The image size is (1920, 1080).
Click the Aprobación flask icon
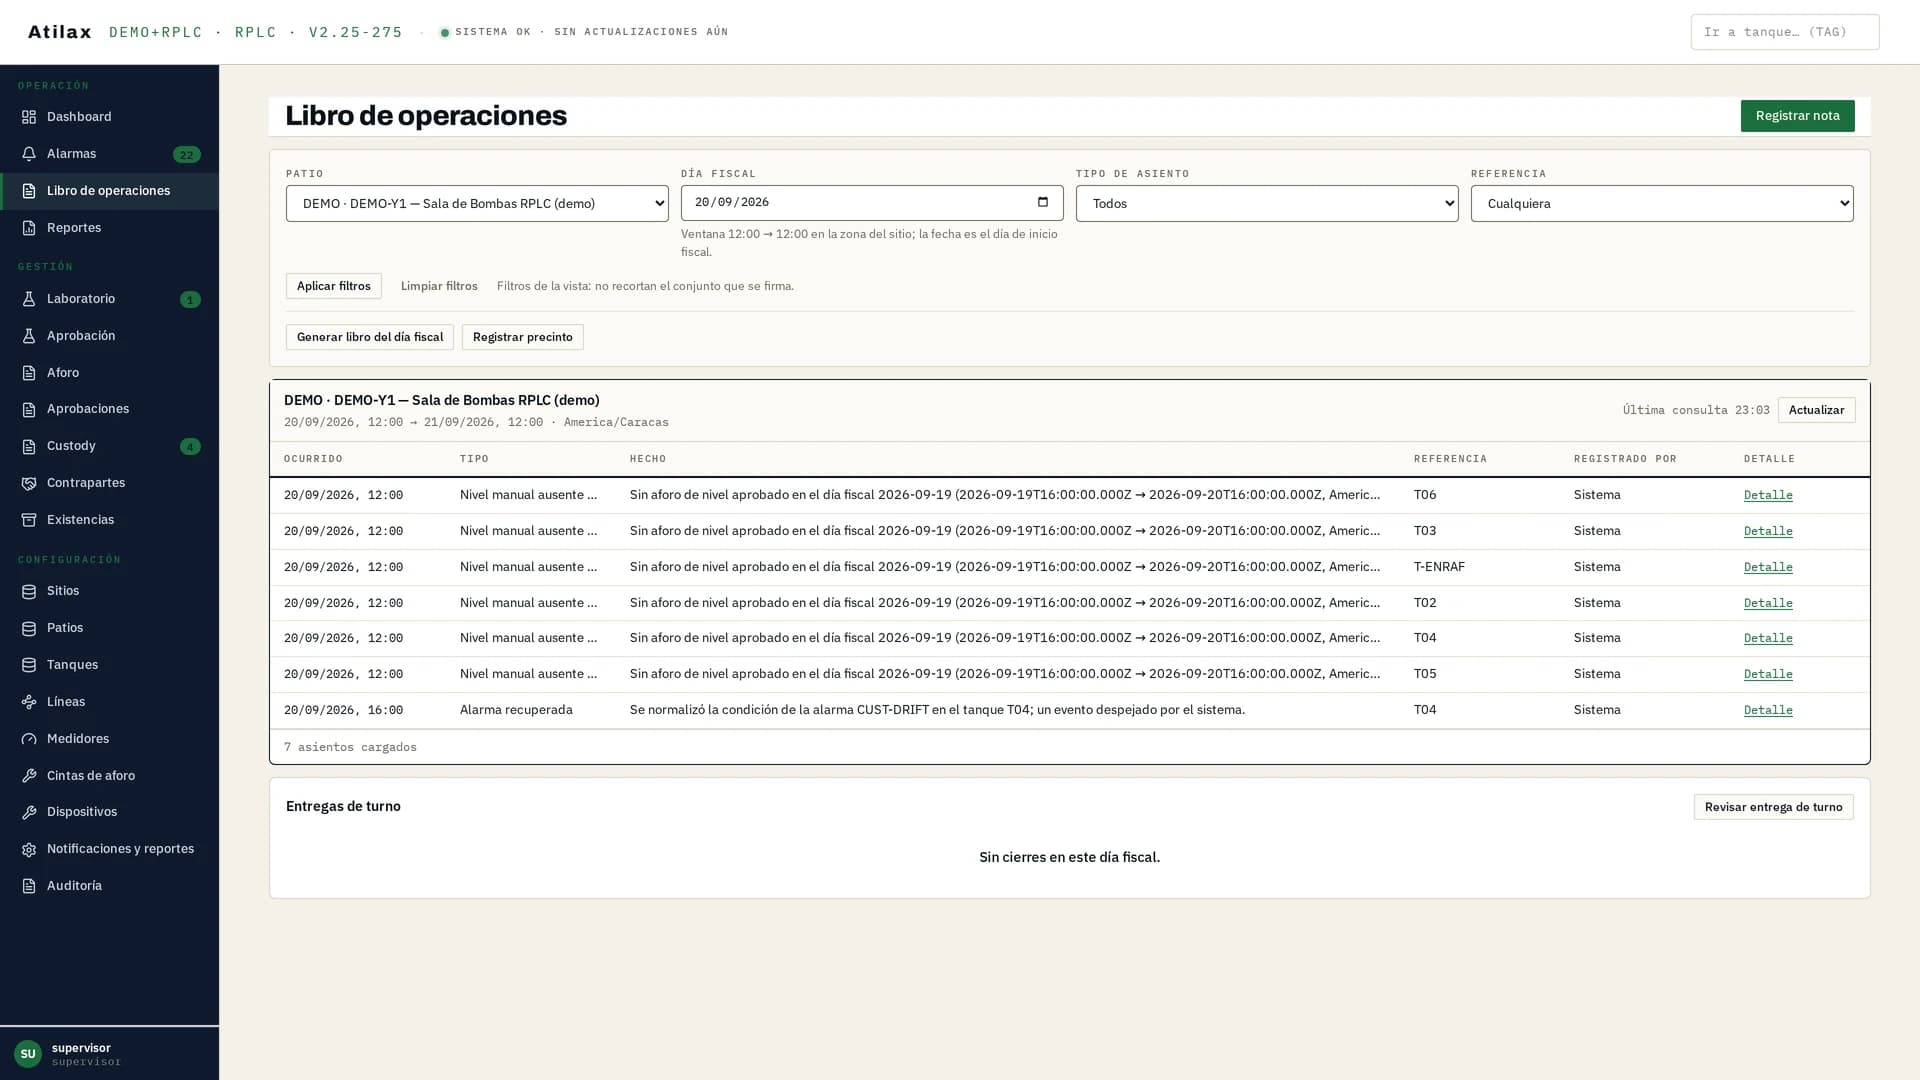29,336
